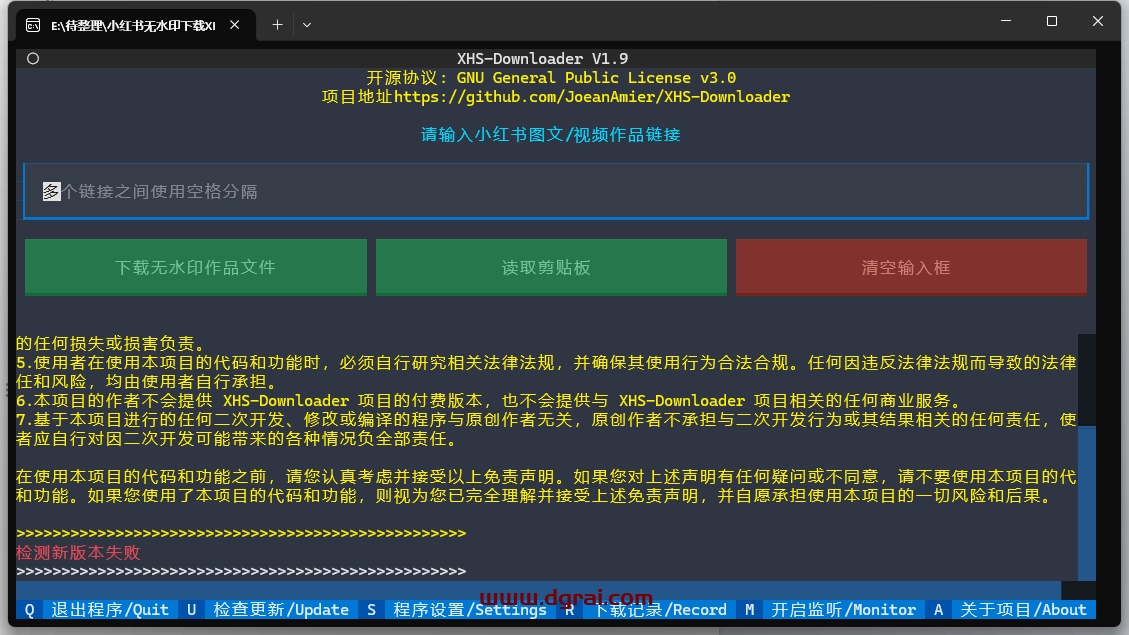Select footer item 程序设置/Settings
The height and width of the screenshot is (635, 1129).
[x=469, y=610]
